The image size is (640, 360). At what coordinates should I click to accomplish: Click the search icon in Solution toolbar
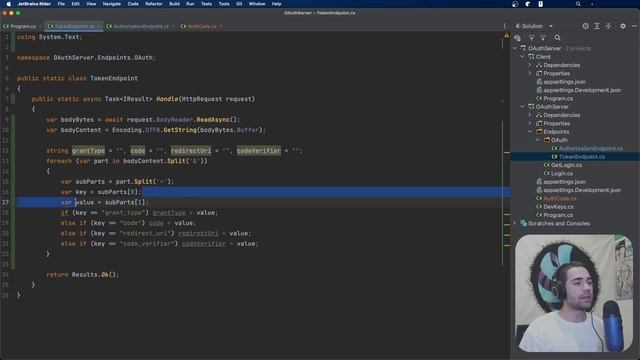pos(558,38)
